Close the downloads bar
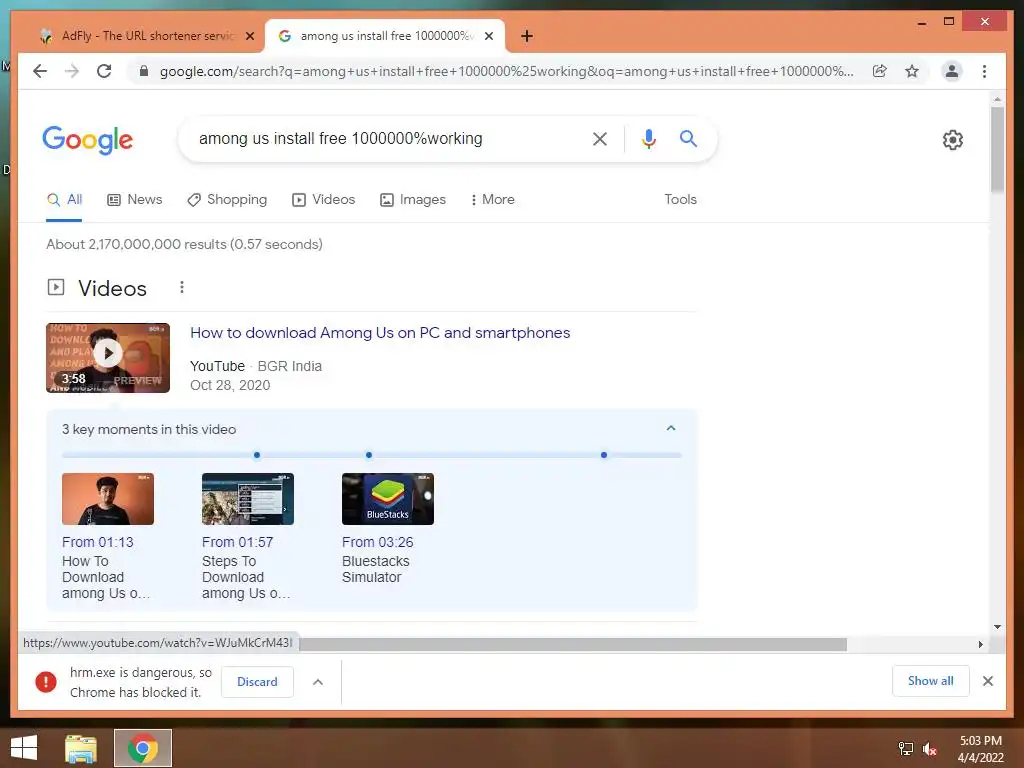Screen dimensions: 1024x768 (x=987, y=681)
